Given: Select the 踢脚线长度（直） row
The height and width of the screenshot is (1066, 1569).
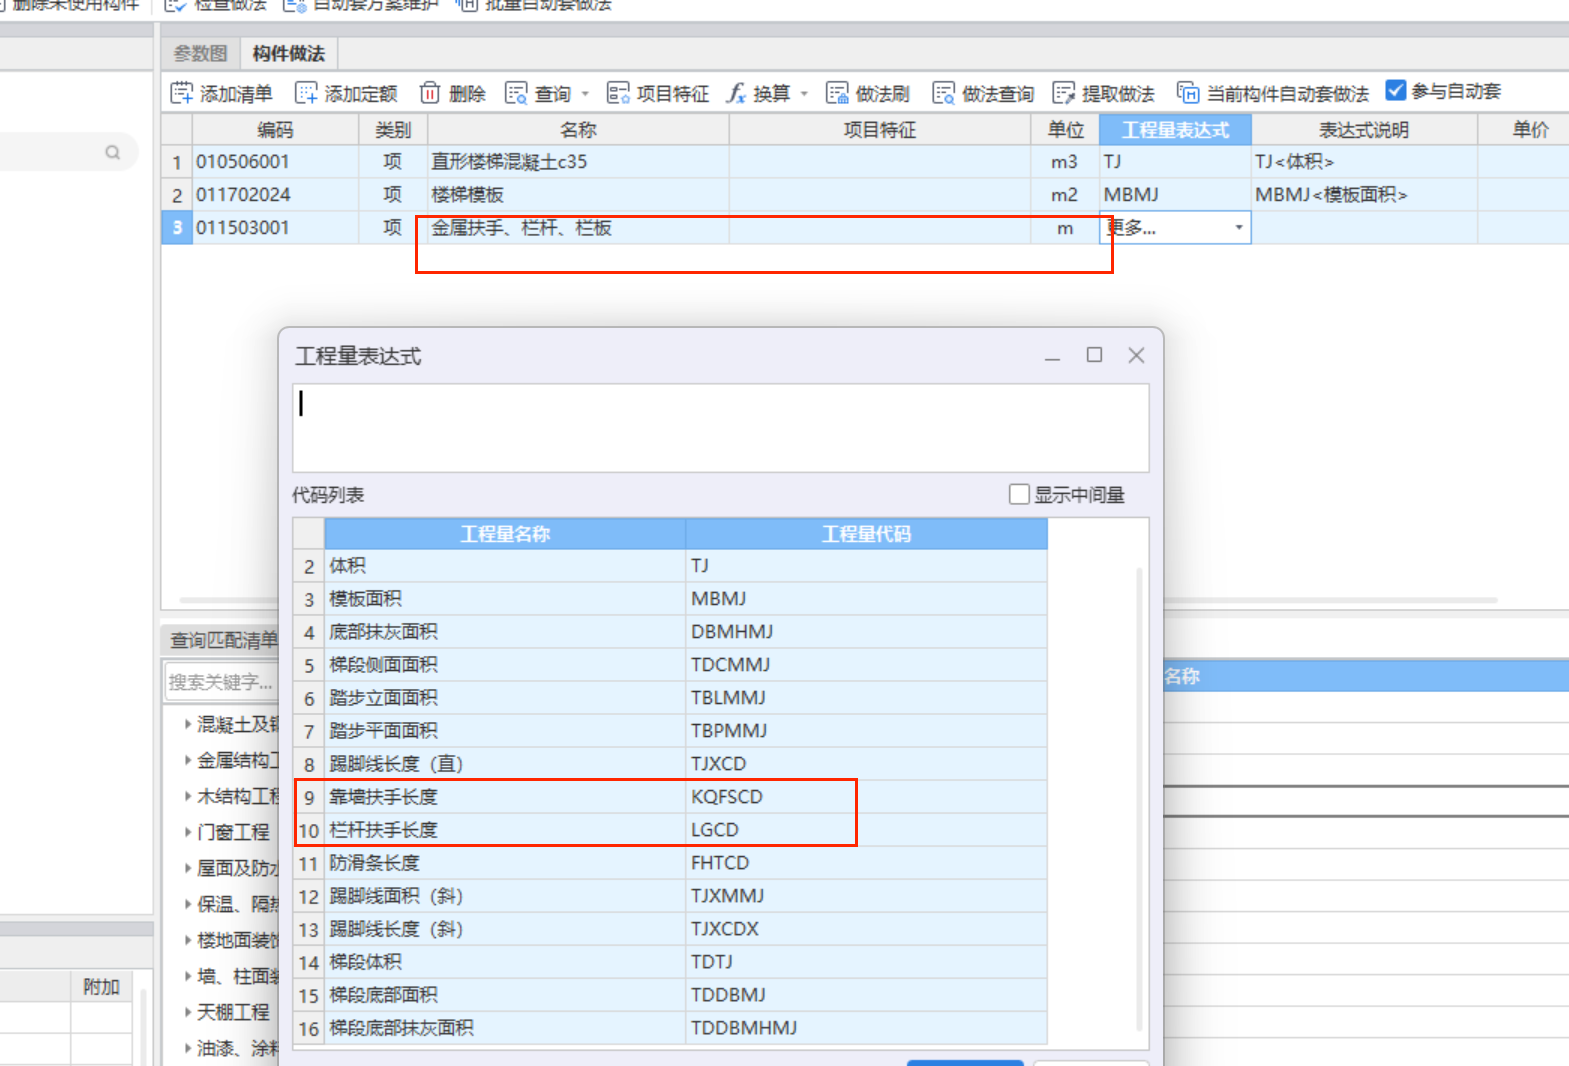Looking at the screenshot, I should pos(670,763).
